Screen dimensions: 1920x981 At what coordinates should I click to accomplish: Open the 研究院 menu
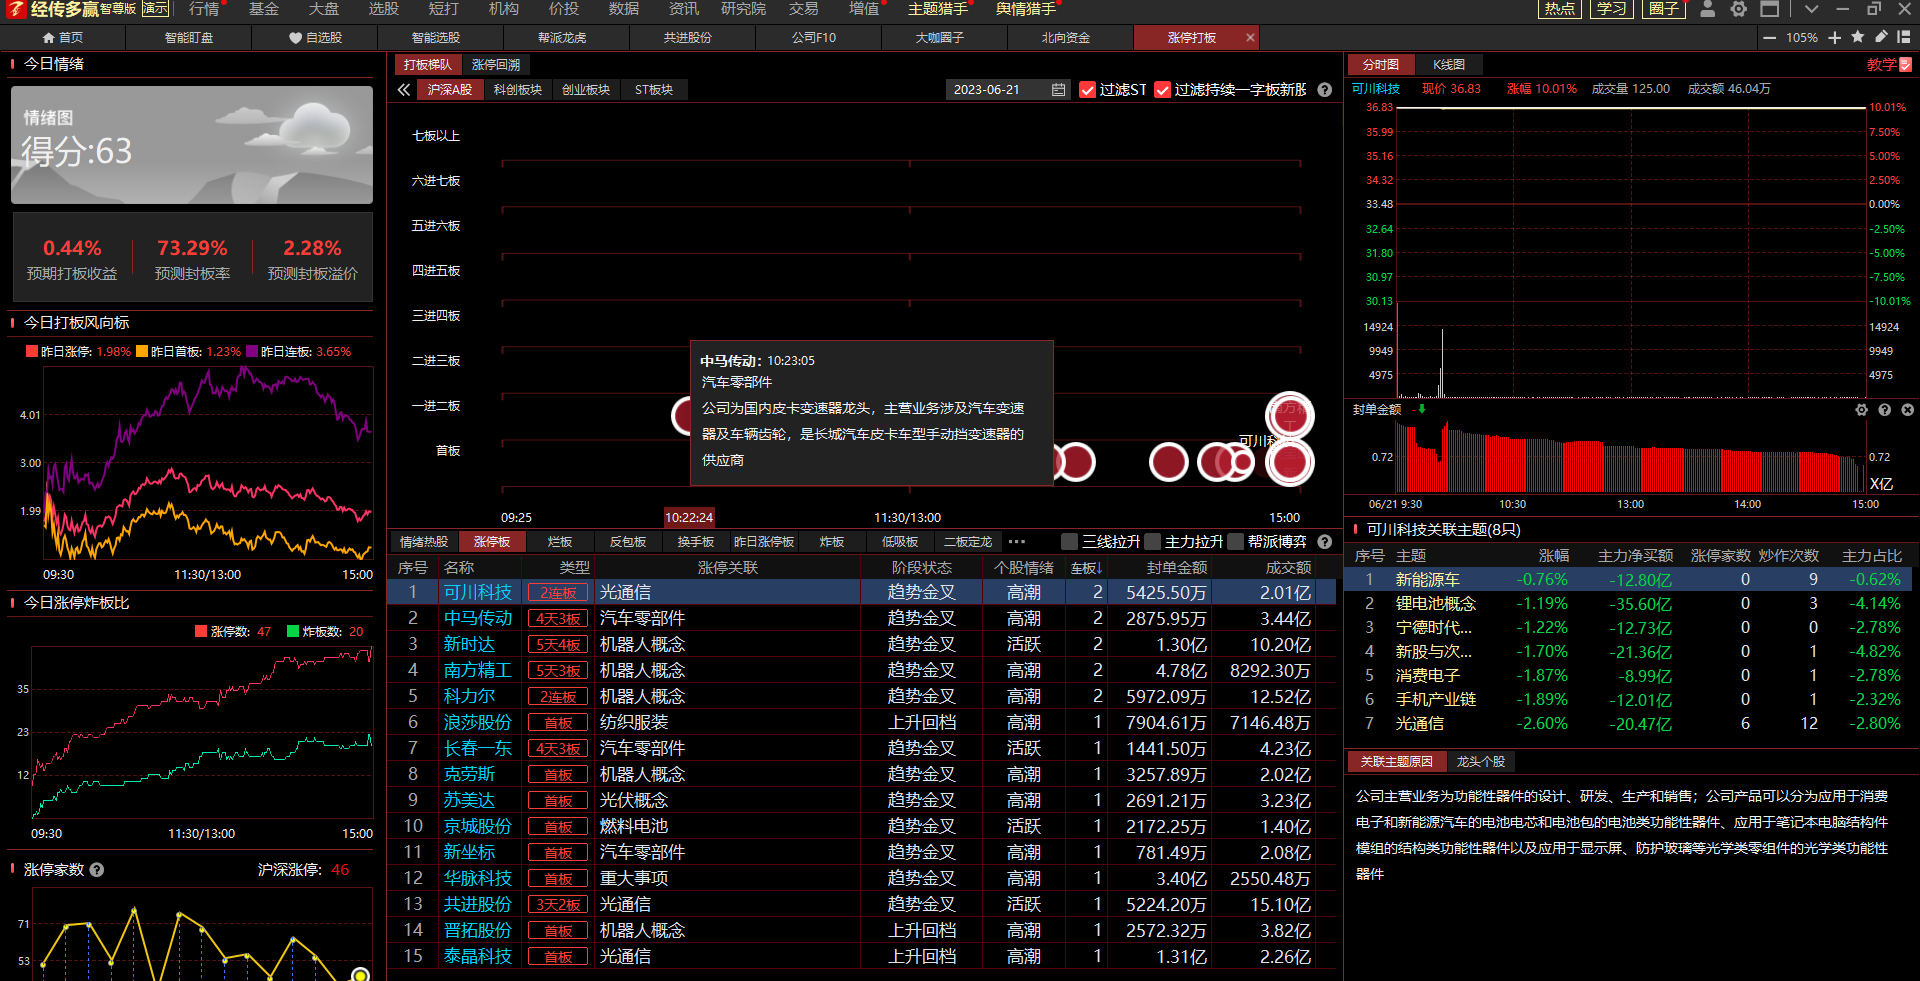click(743, 9)
